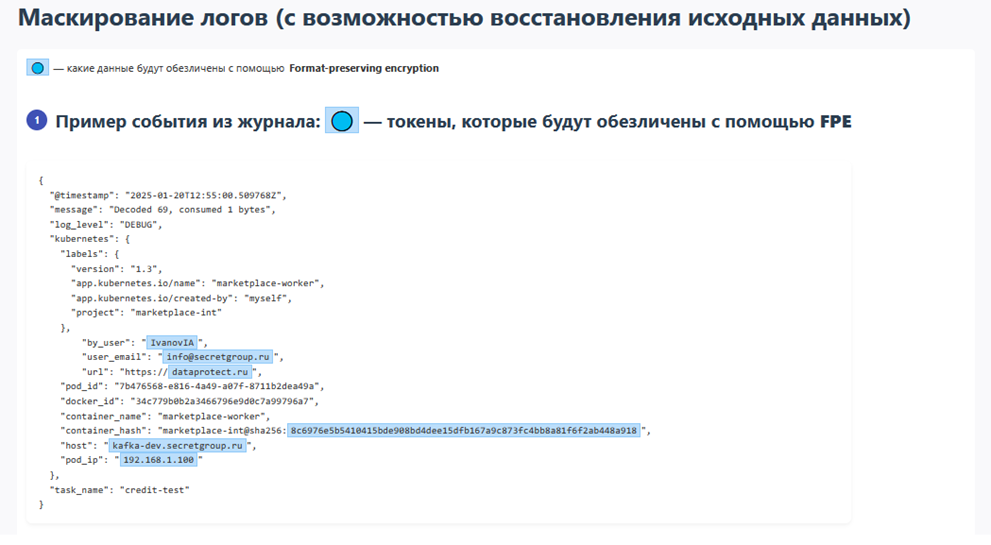This screenshot has height=545, width=991.
Task: Click the @timestamp line in the JSON
Action: point(168,195)
